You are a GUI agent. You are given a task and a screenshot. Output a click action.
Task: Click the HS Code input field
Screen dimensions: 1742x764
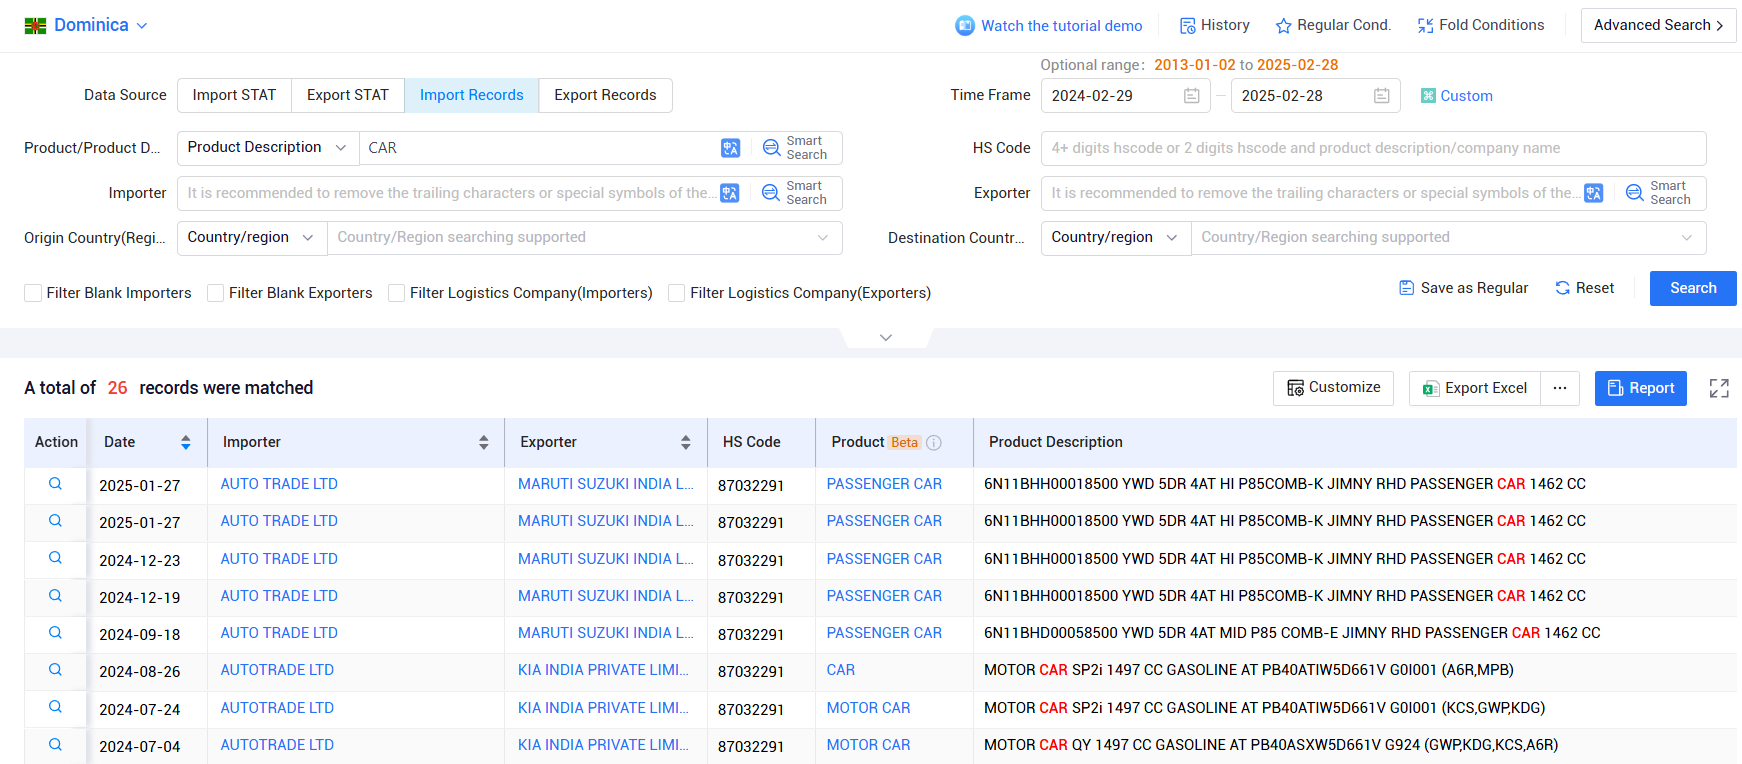[x=1373, y=148]
